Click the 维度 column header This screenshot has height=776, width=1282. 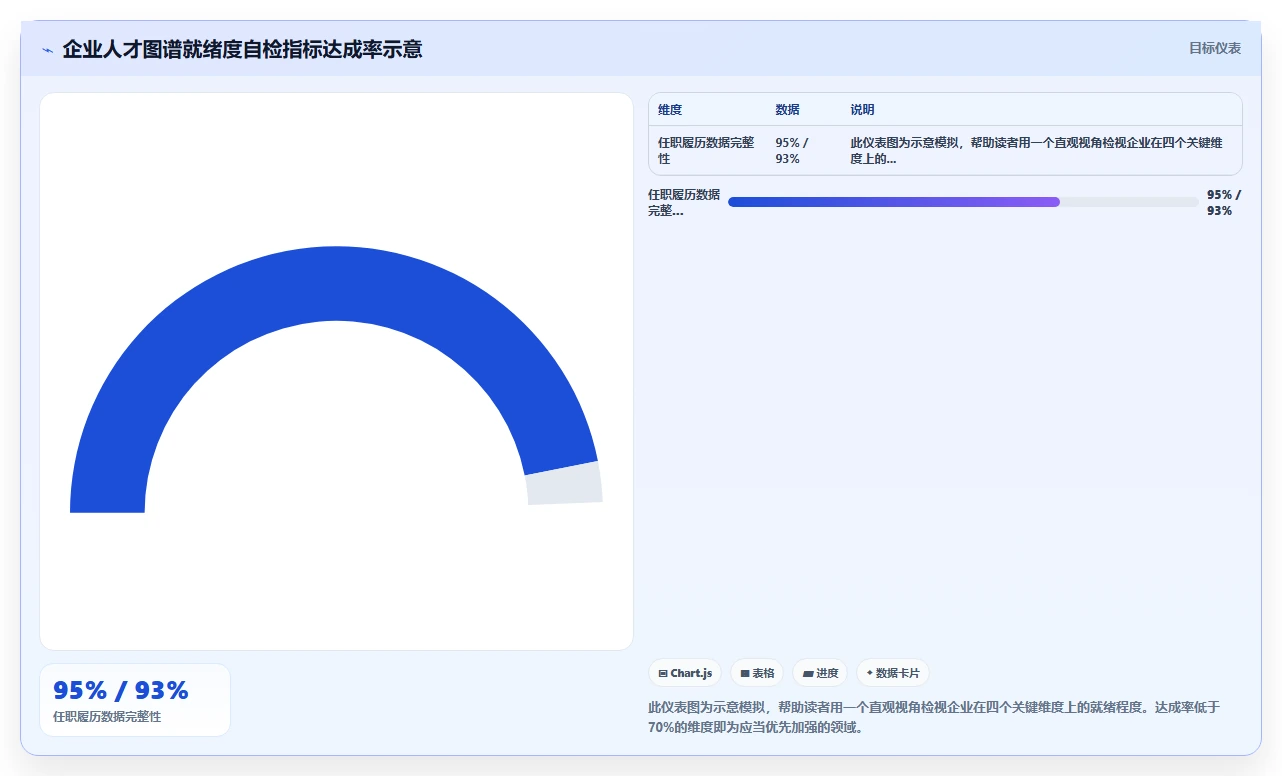pyautogui.click(x=670, y=110)
